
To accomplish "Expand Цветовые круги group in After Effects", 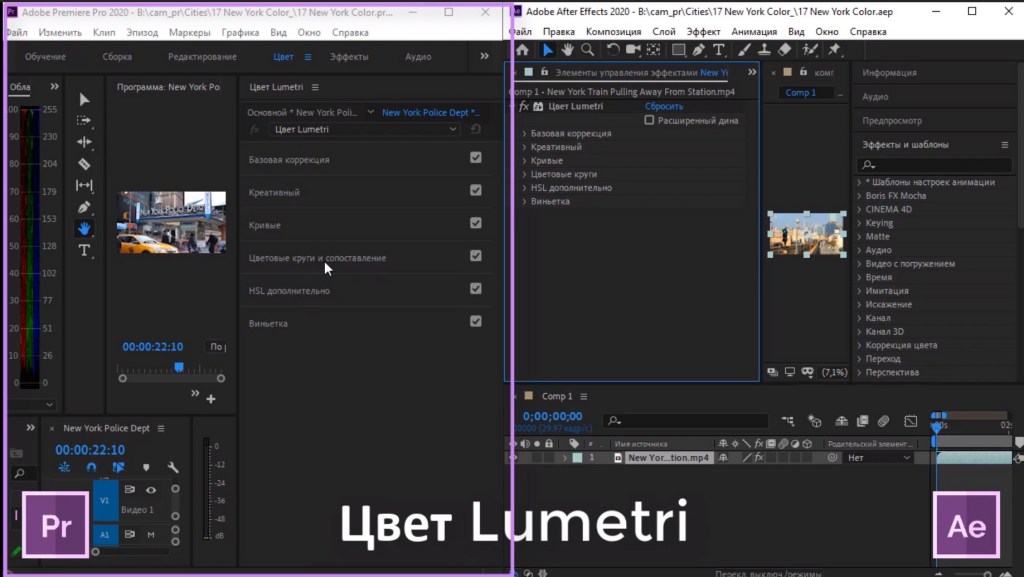I will 524,174.
